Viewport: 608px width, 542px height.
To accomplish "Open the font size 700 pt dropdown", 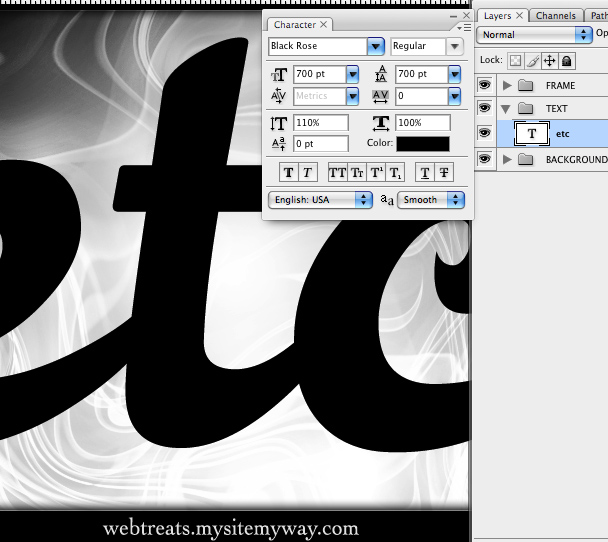I will click(x=352, y=74).
